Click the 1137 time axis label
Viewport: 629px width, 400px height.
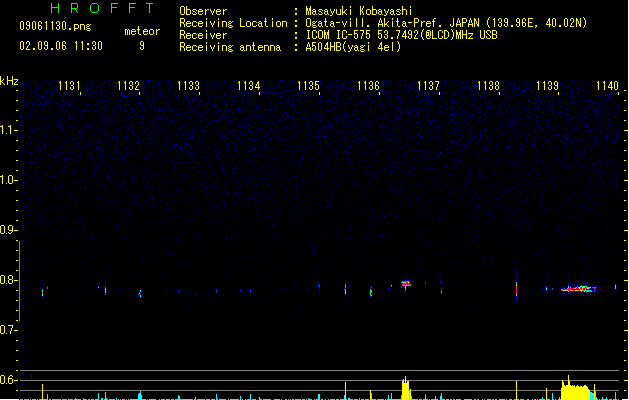(428, 86)
